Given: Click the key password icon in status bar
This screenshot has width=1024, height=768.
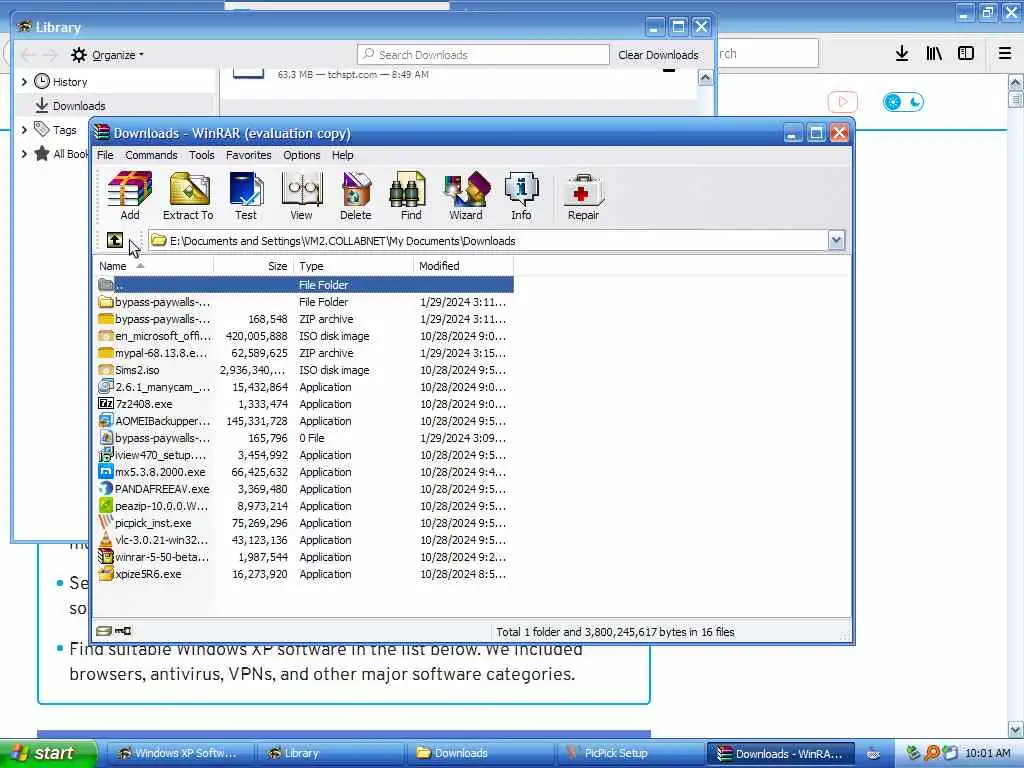Looking at the screenshot, I should tap(123, 631).
